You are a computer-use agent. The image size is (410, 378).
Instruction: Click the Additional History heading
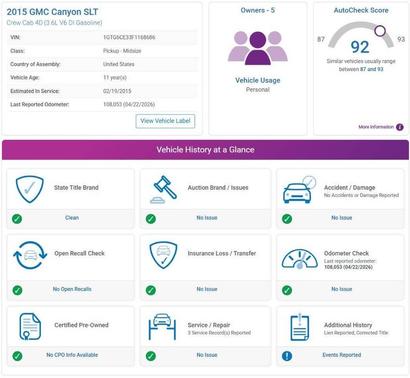348,325
